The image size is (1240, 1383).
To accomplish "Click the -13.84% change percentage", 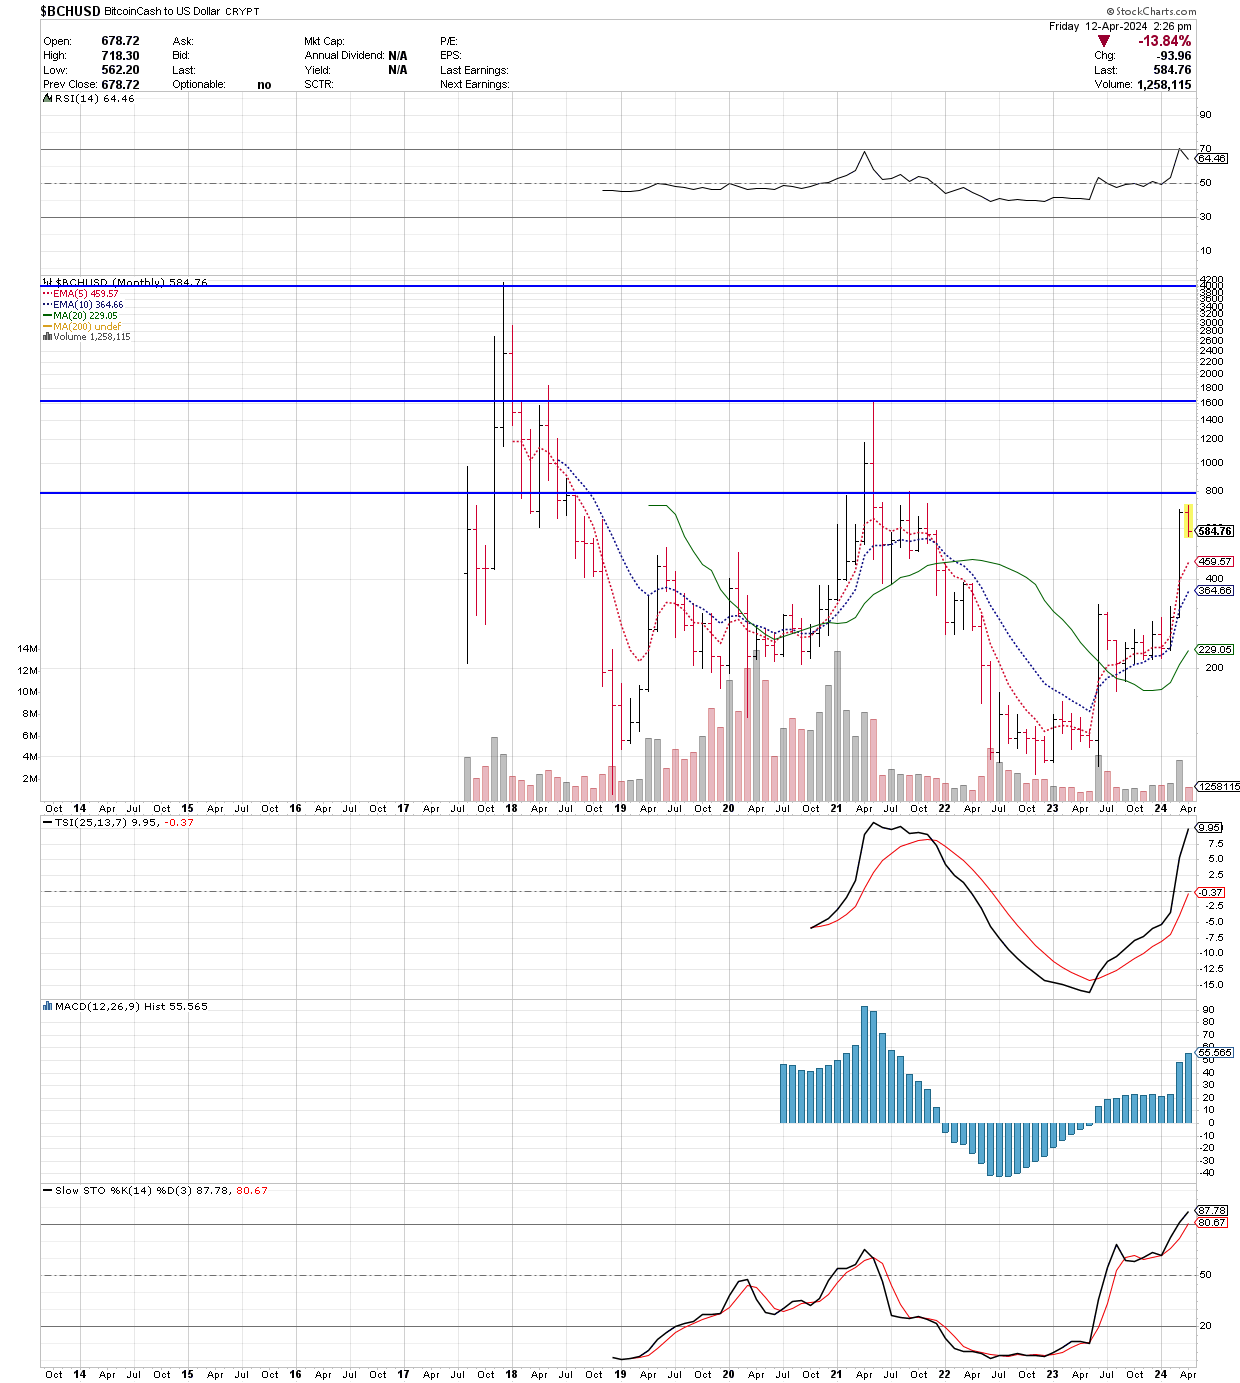I will click(x=1164, y=41).
